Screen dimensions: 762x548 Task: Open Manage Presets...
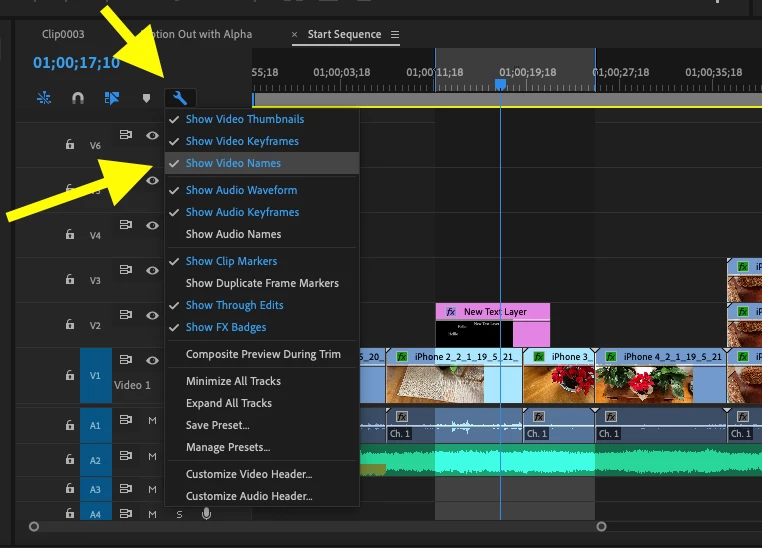click(262, 447)
